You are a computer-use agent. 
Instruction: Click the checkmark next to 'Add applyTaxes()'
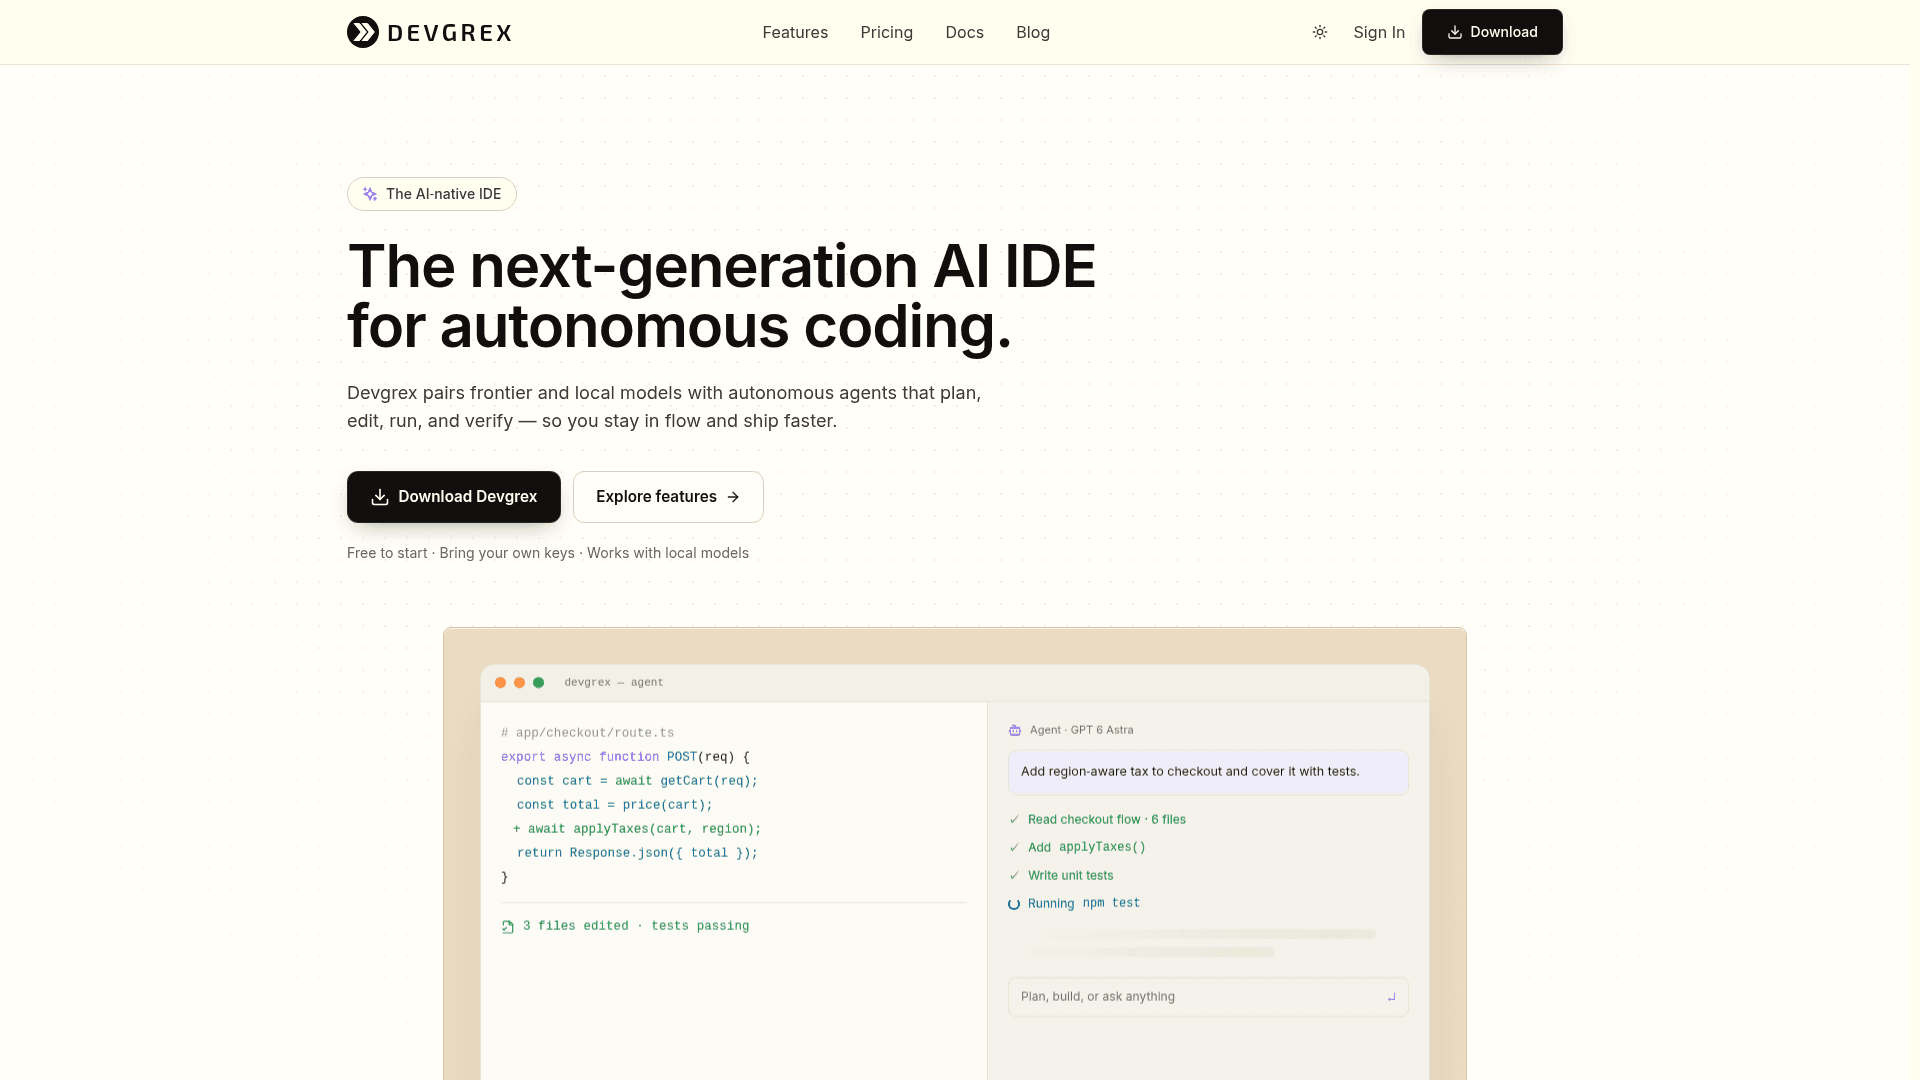pos(1015,847)
